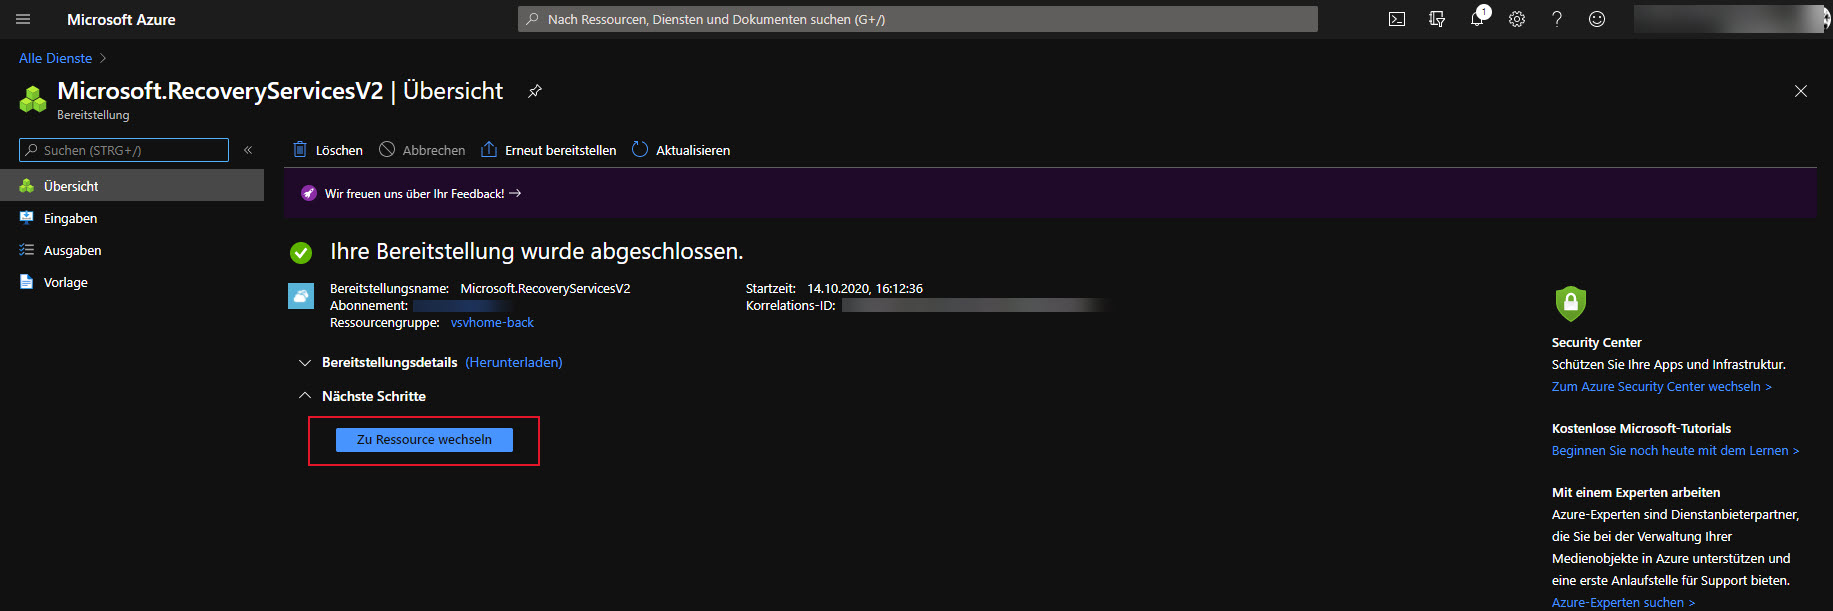1833x611 pixels.
Task: Click Microsoft Azure home title
Action: pyautogui.click(x=121, y=19)
